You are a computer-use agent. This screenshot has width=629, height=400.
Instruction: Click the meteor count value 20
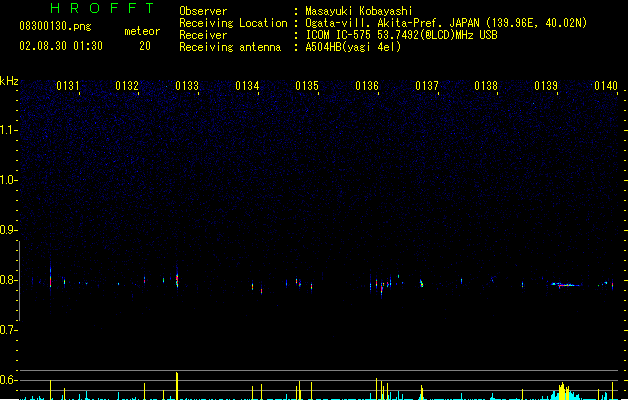[x=145, y=46]
